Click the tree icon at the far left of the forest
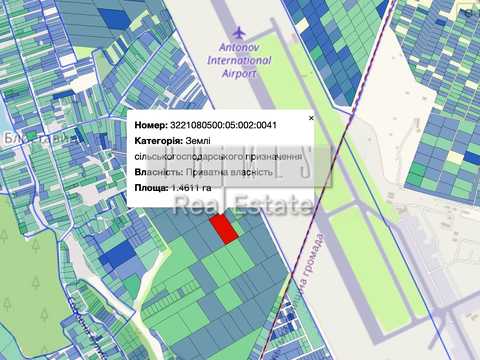 [x=4, y=236]
